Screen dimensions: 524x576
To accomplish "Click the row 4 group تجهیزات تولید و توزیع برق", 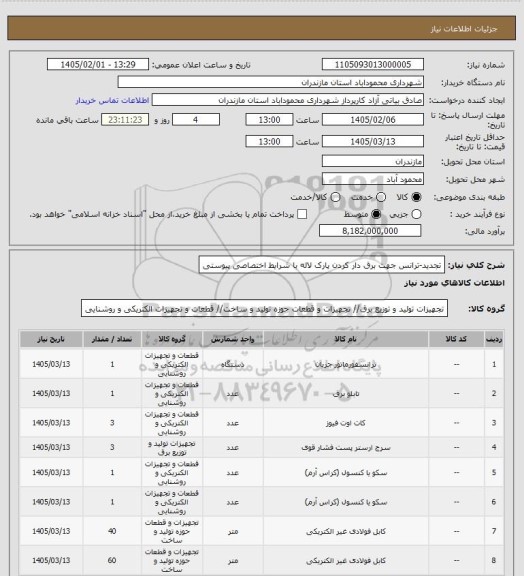I will coord(172,448).
